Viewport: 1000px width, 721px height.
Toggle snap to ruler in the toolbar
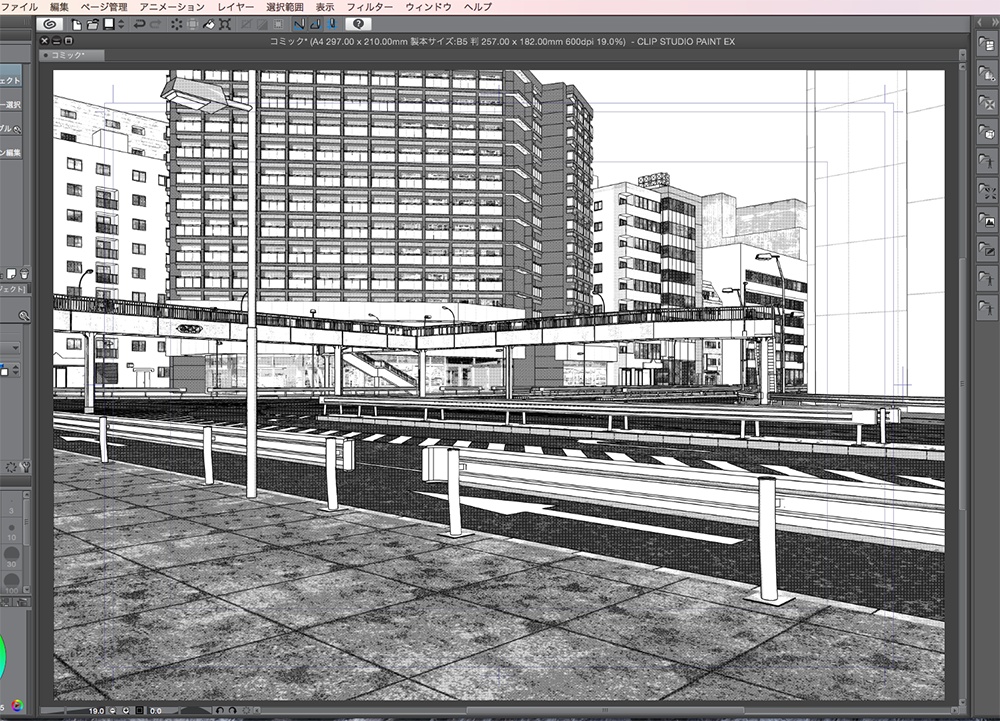point(298,24)
